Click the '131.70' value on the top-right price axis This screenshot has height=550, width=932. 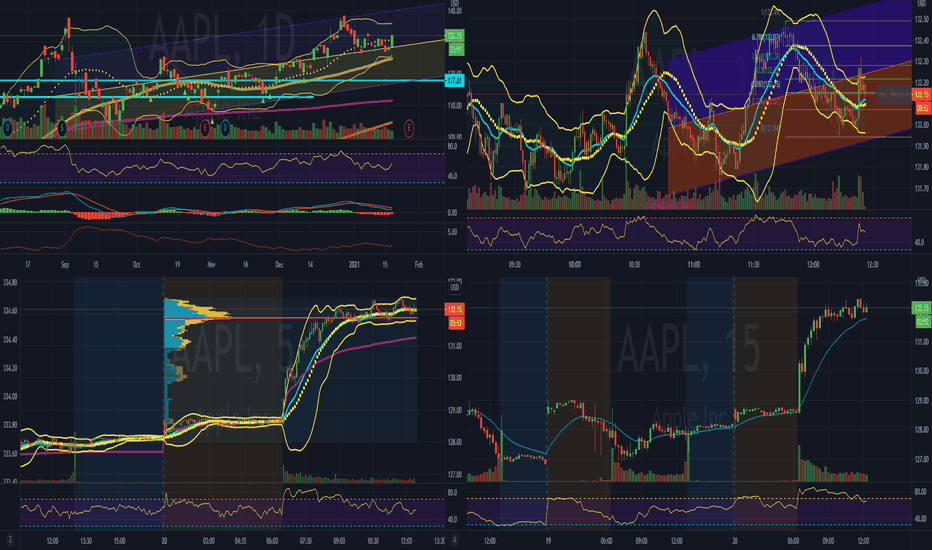pos(922,188)
